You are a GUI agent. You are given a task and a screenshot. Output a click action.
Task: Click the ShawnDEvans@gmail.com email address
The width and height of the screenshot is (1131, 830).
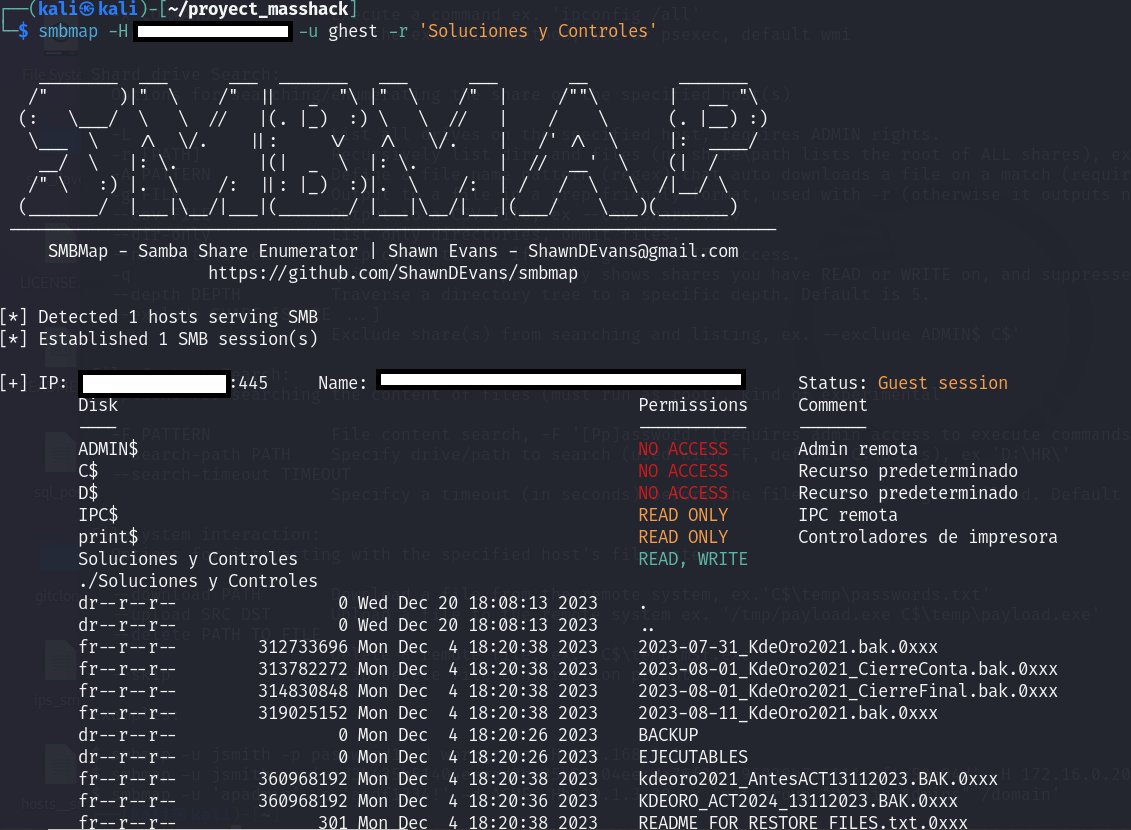pos(633,251)
